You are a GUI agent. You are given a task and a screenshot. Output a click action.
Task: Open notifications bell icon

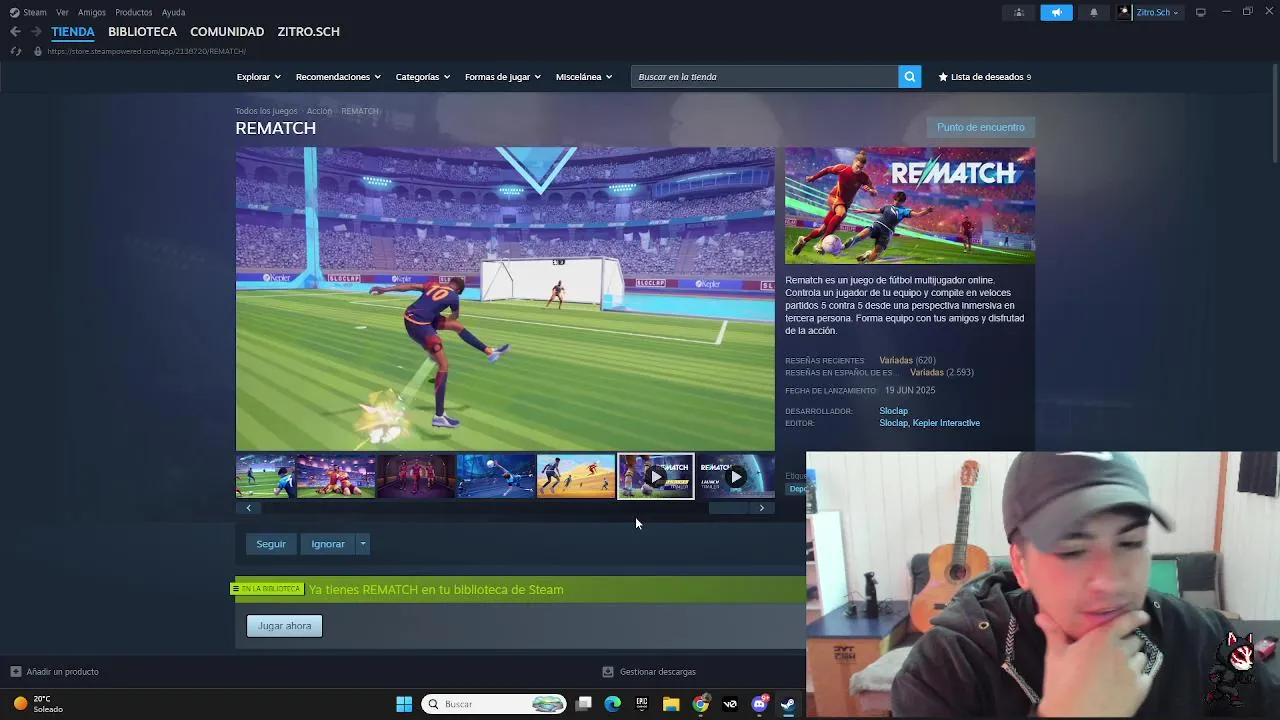(1093, 12)
